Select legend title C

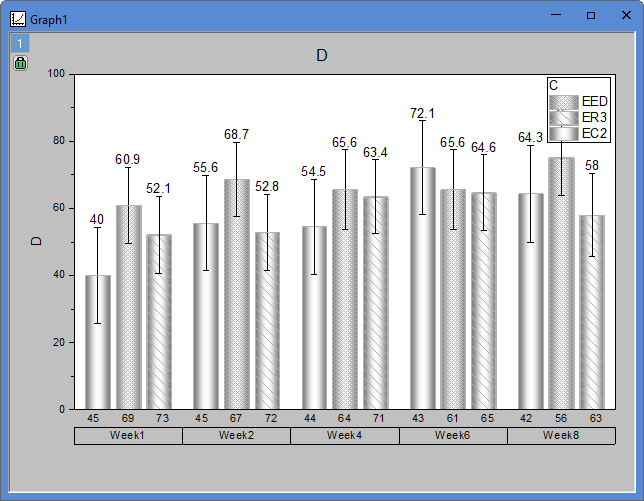pos(553,85)
